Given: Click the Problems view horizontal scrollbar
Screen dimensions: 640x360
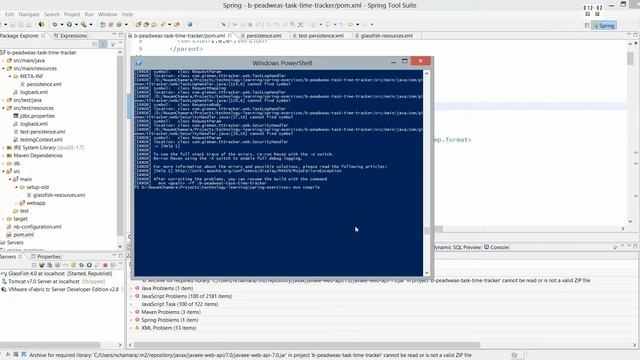Looking at the screenshot, I should (x=382, y=345).
